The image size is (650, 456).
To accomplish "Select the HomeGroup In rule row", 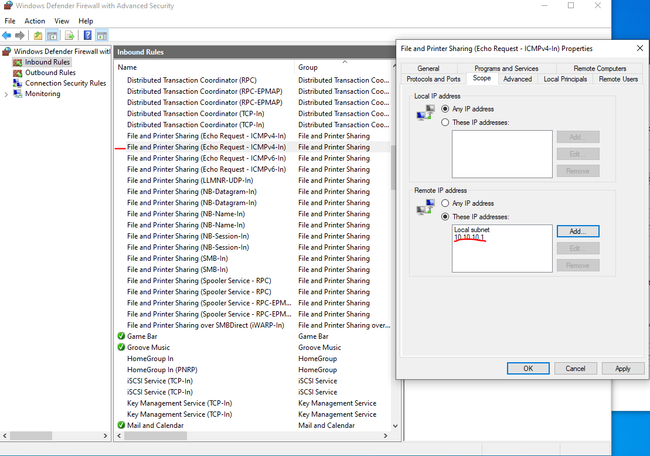I will point(253,359).
